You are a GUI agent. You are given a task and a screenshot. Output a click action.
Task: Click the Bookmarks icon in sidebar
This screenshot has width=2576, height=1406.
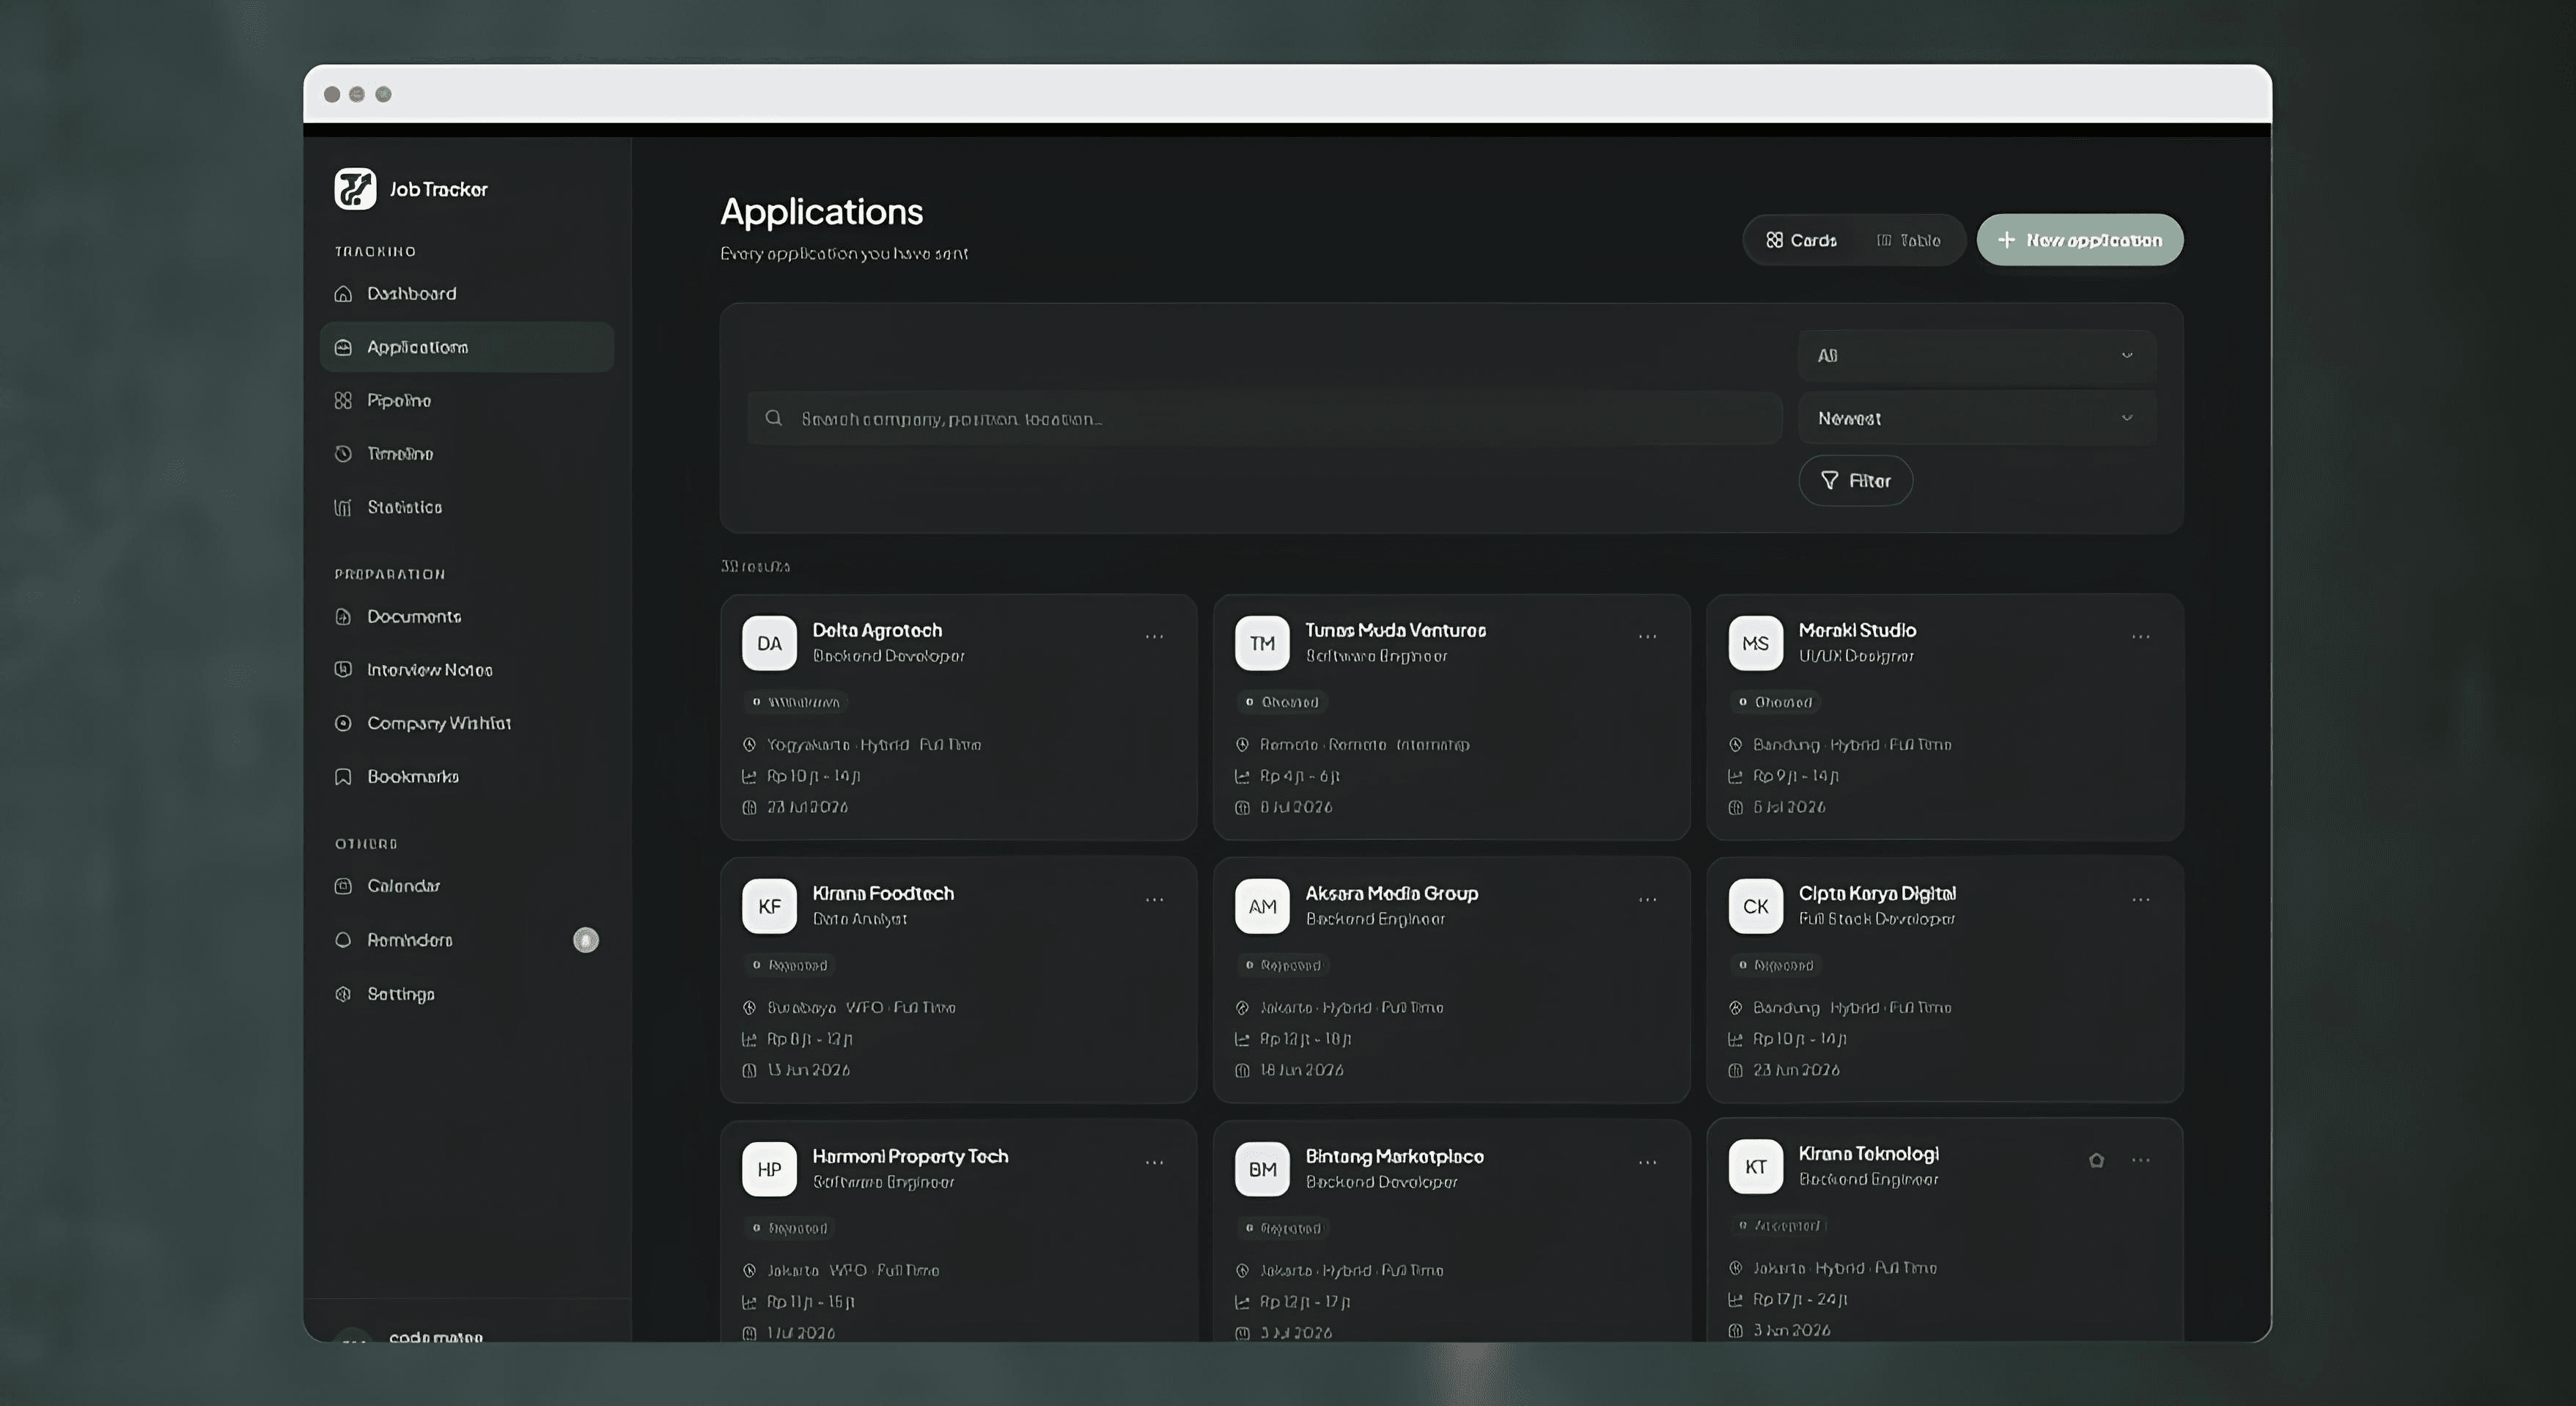pos(343,777)
